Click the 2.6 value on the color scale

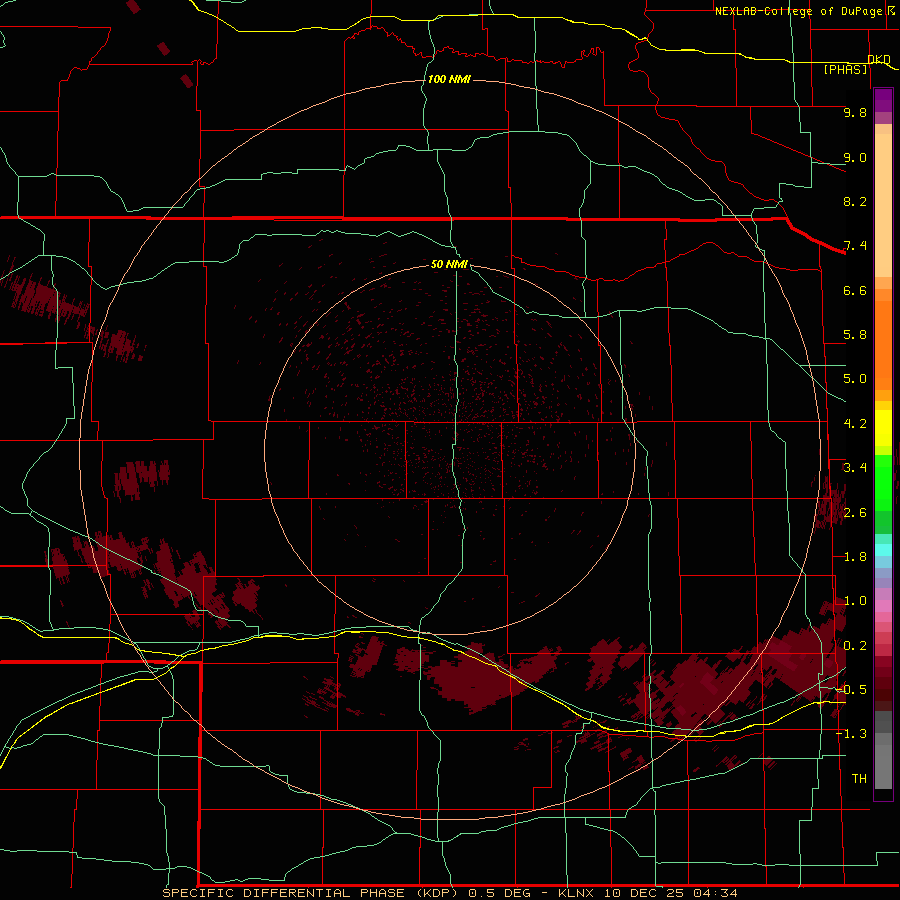(855, 513)
